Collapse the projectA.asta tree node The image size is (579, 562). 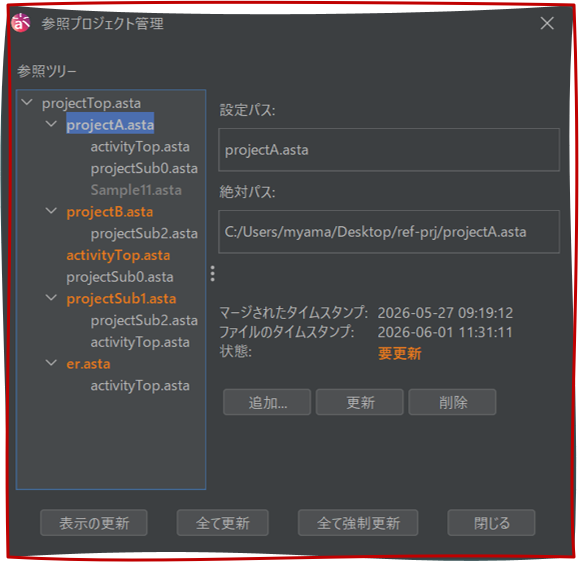click(51, 124)
